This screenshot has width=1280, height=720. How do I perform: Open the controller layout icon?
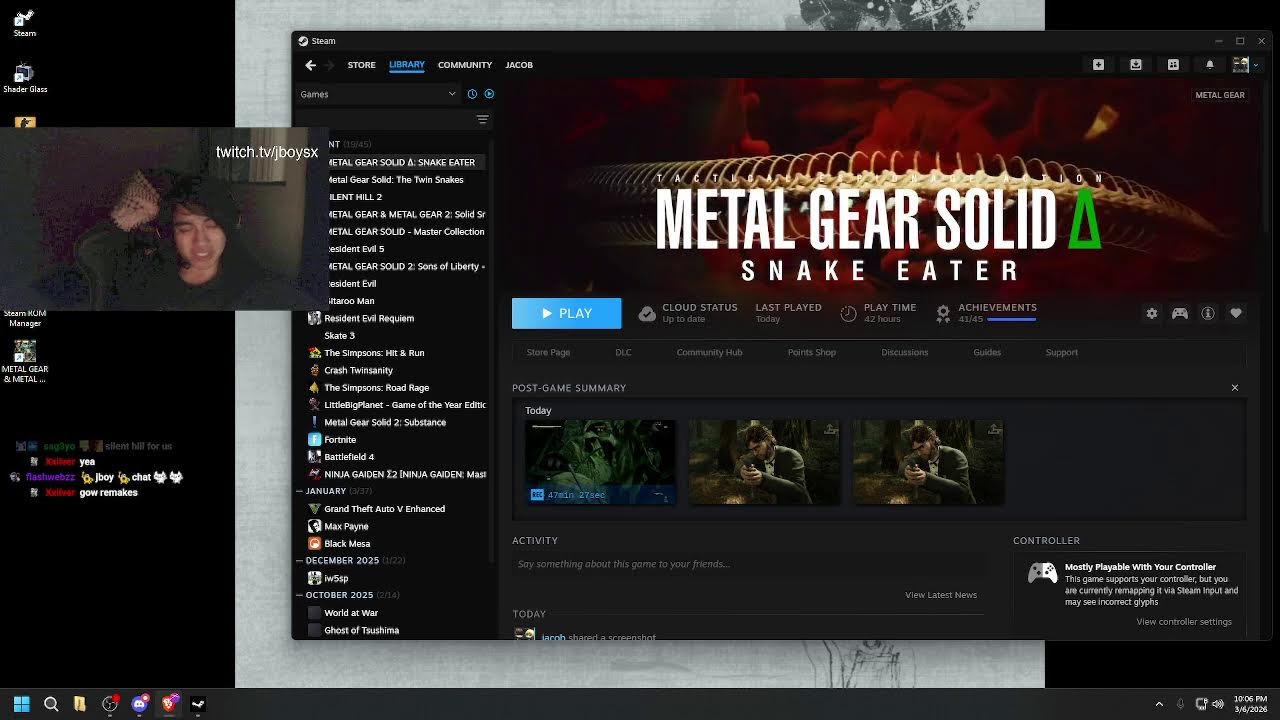pos(1180,314)
